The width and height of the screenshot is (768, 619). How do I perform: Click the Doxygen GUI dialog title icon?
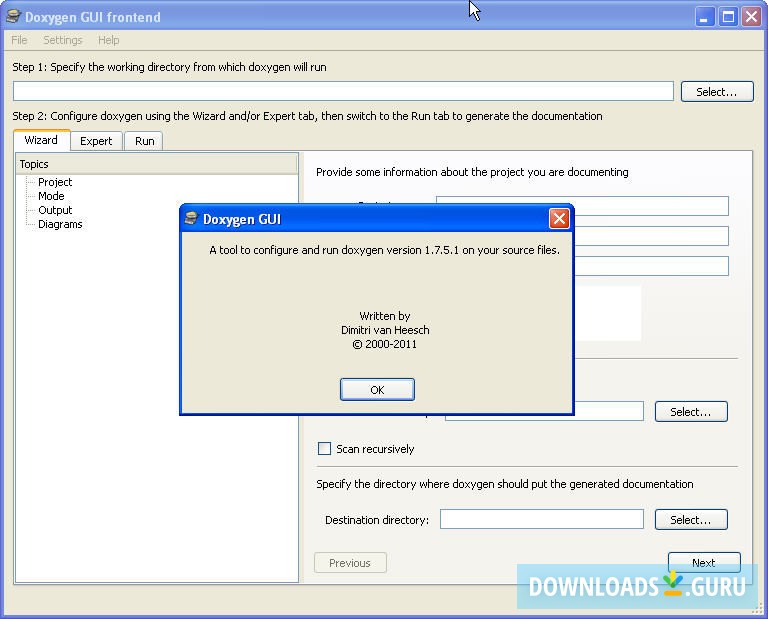[191, 218]
